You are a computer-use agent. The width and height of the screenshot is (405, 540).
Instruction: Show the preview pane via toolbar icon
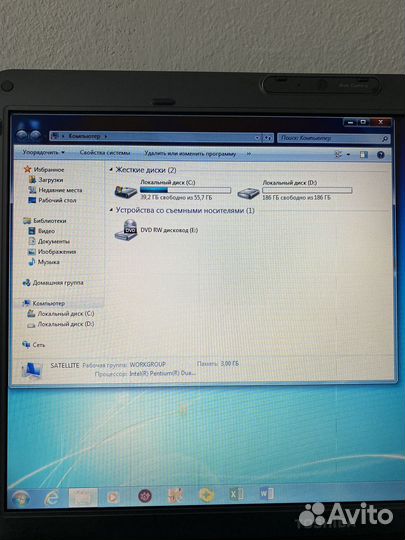(364, 155)
